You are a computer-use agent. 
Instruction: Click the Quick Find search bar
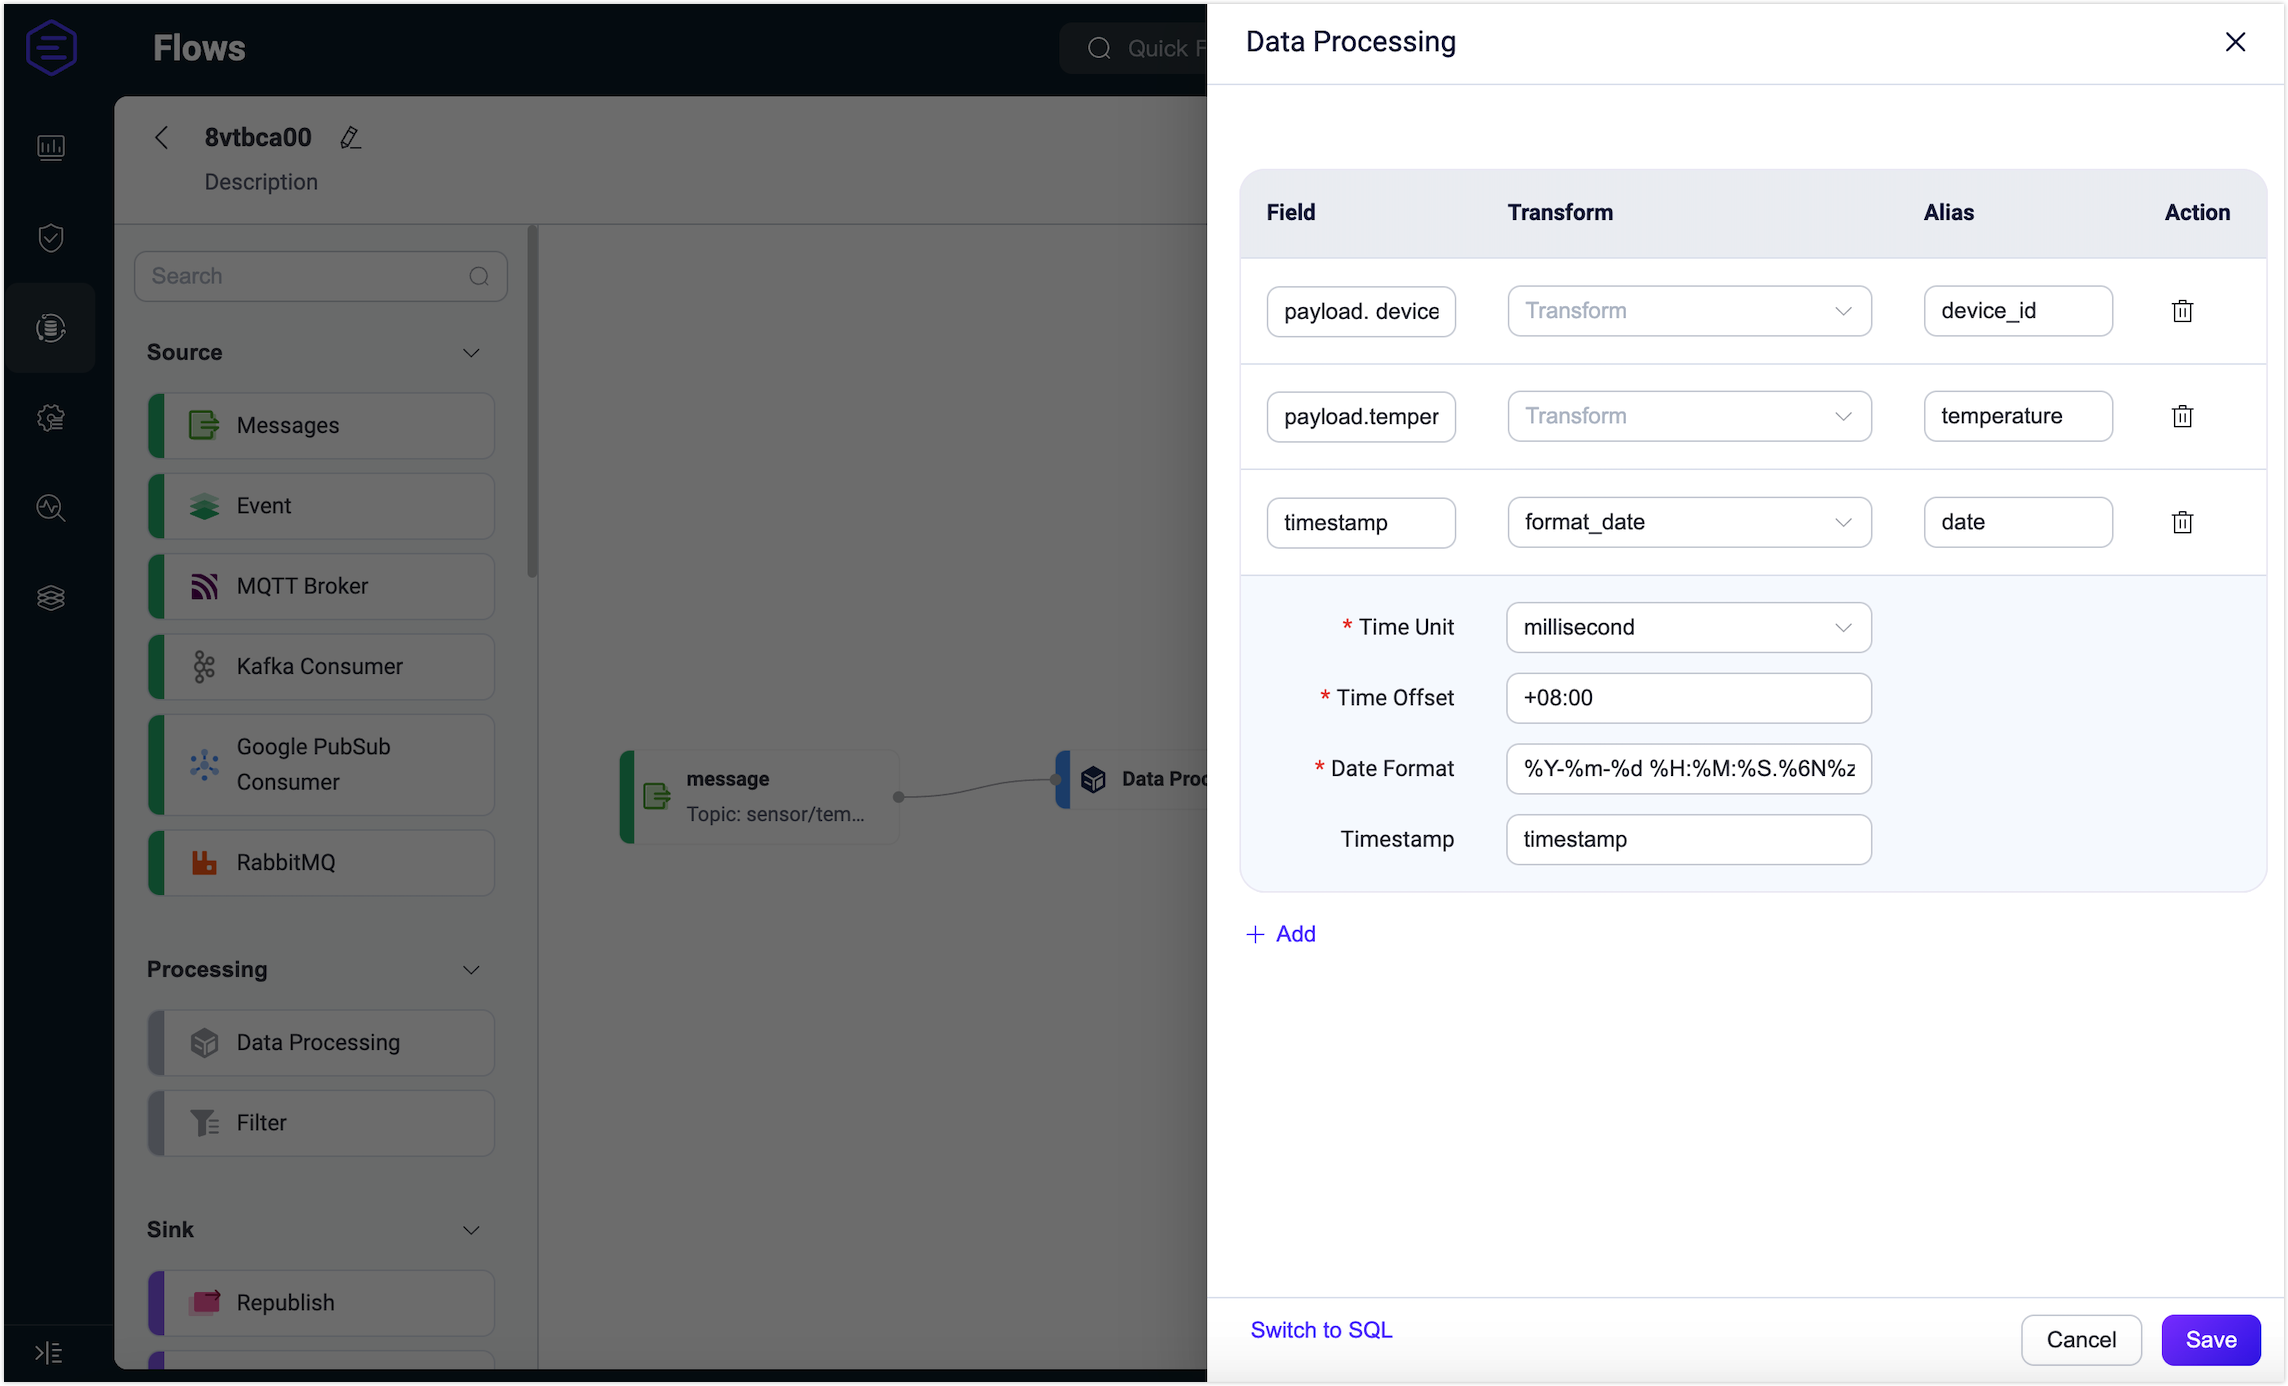[x=1134, y=48]
